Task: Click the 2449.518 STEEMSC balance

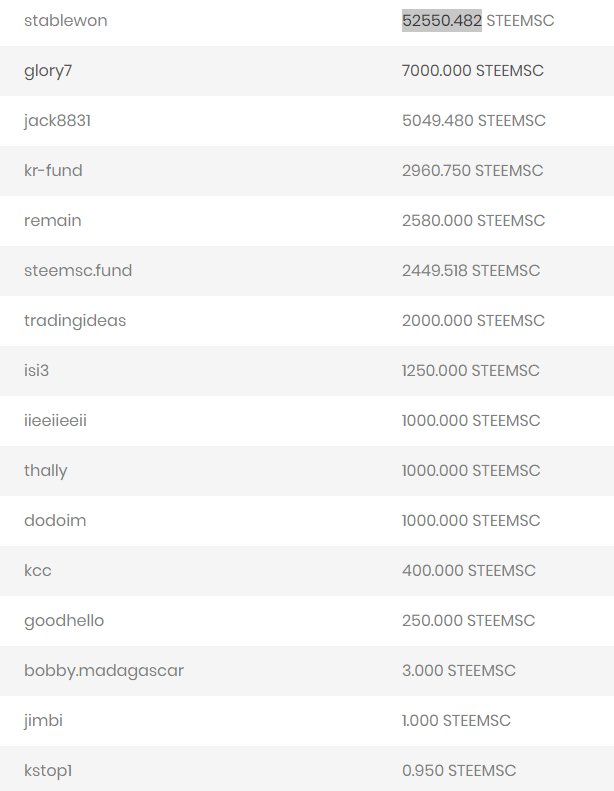Action: [470, 270]
